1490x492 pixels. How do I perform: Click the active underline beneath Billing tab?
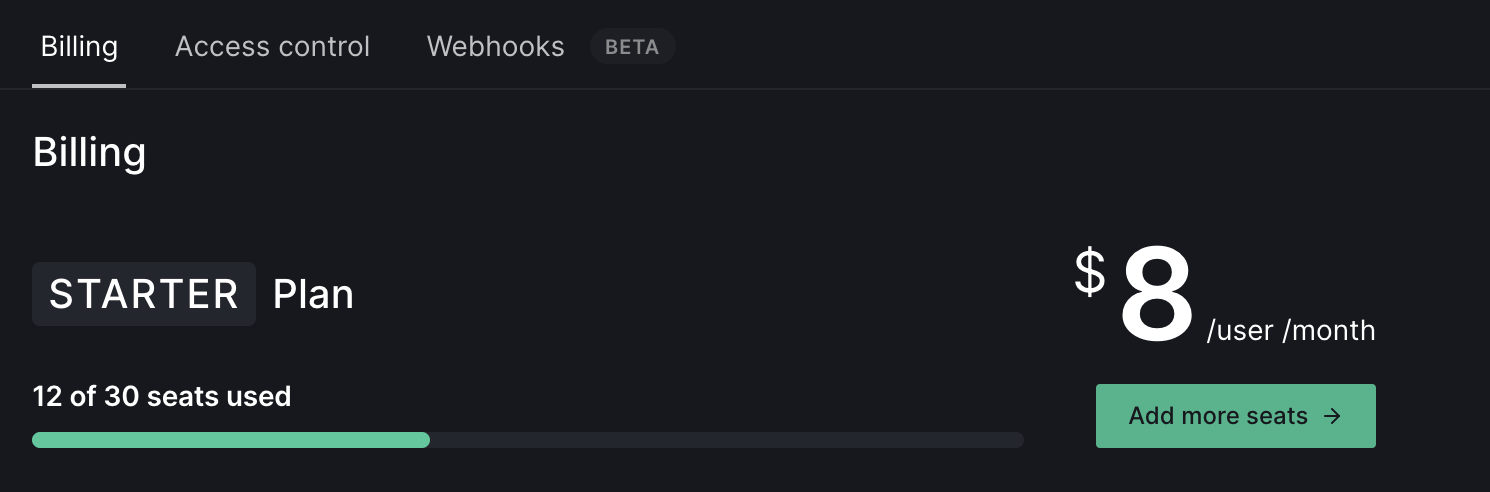(79, 85)
